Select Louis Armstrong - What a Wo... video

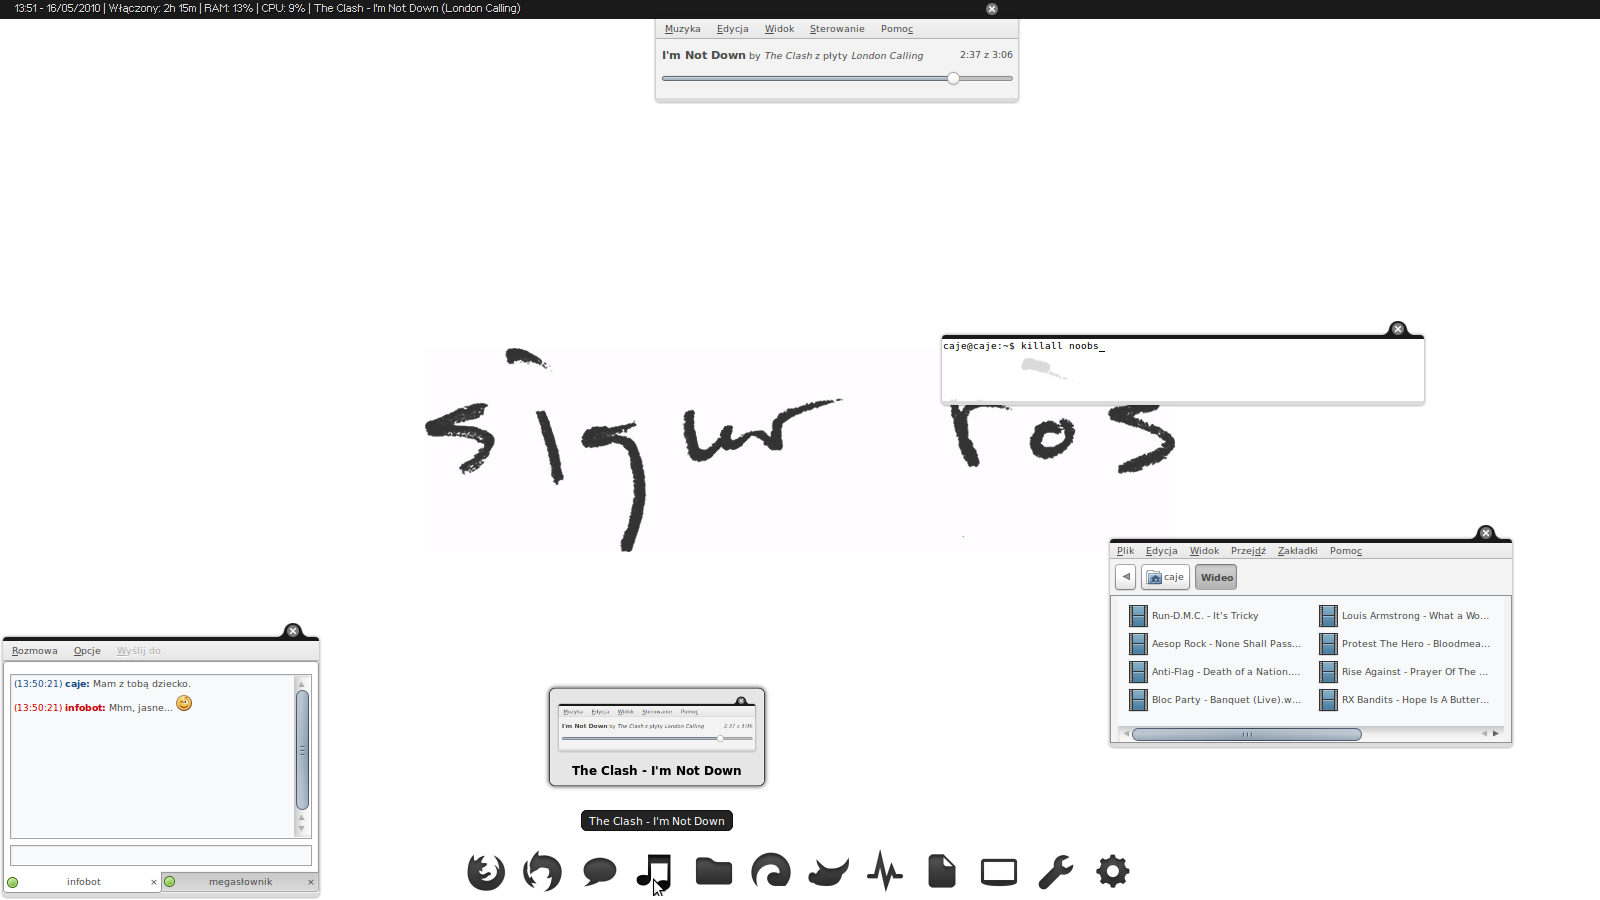(1404, 616)
